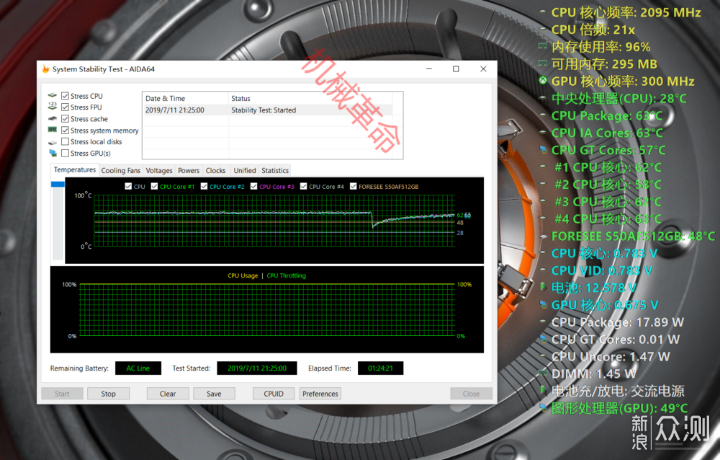Viewport: 720px width, 460px height.
Task: Click the Stress cache chip icon
Action: point(53,118)
